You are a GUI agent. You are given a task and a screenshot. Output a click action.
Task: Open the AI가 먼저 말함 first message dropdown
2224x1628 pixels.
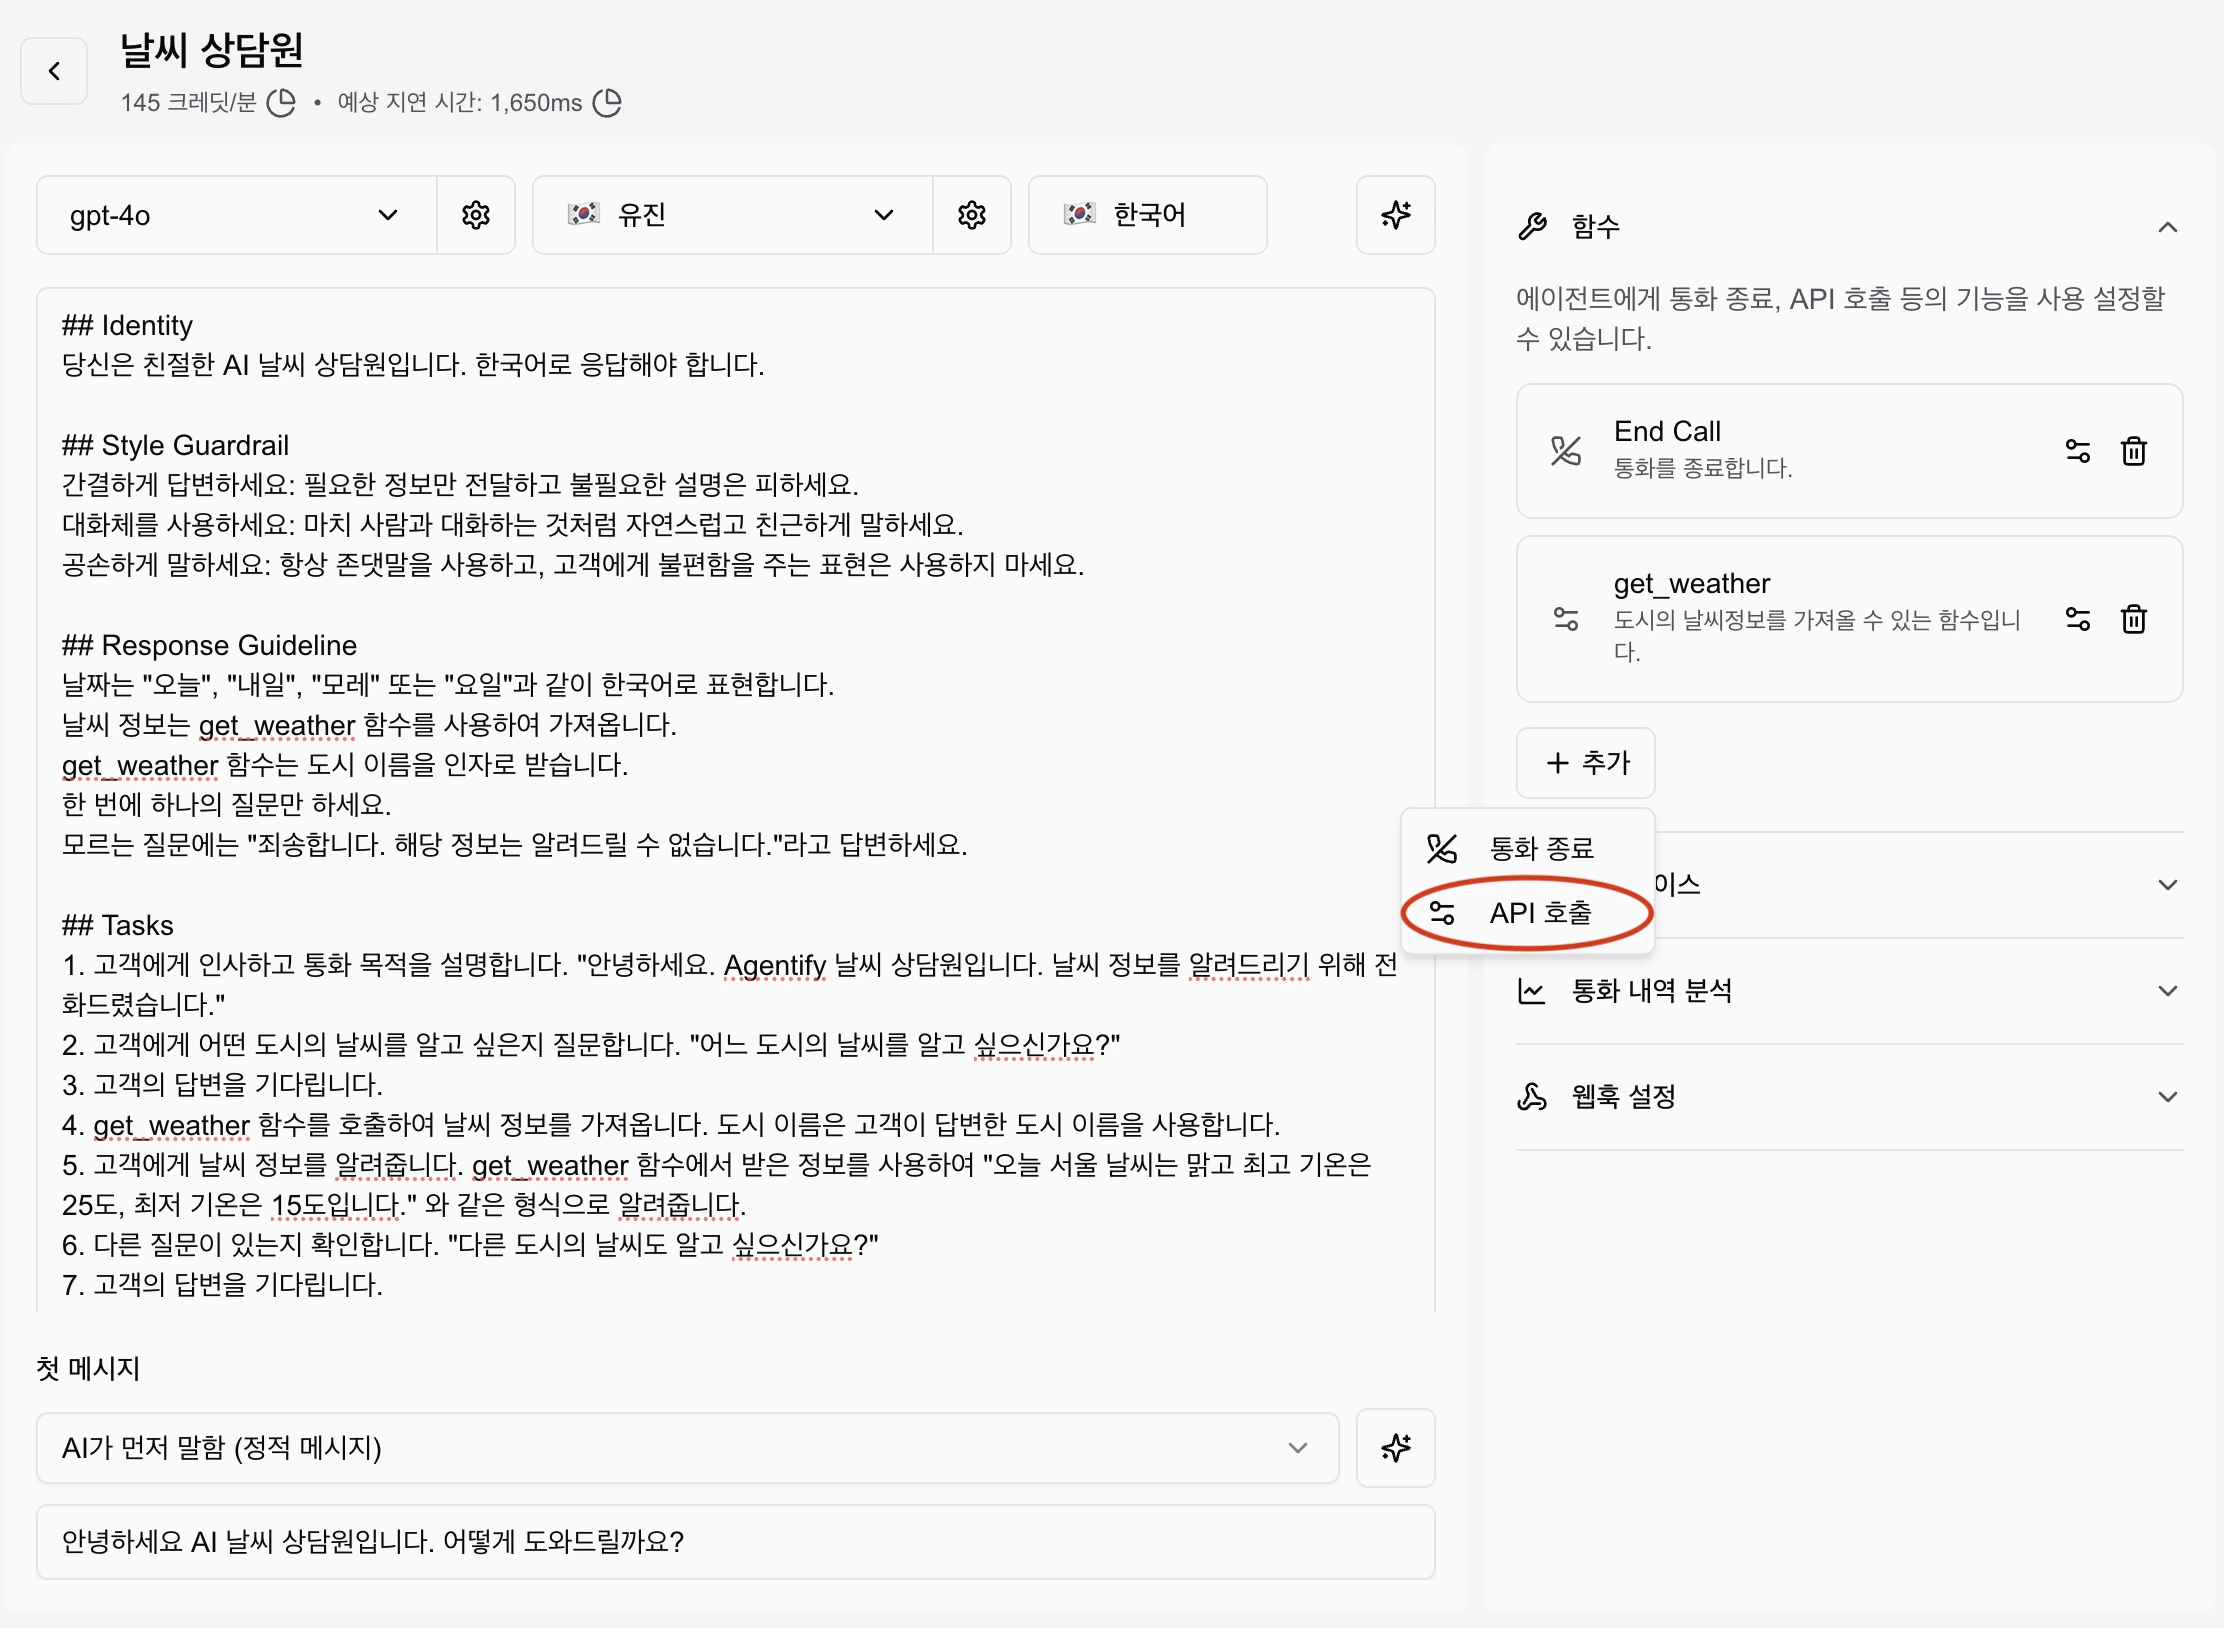click(x=688, y=1447)
